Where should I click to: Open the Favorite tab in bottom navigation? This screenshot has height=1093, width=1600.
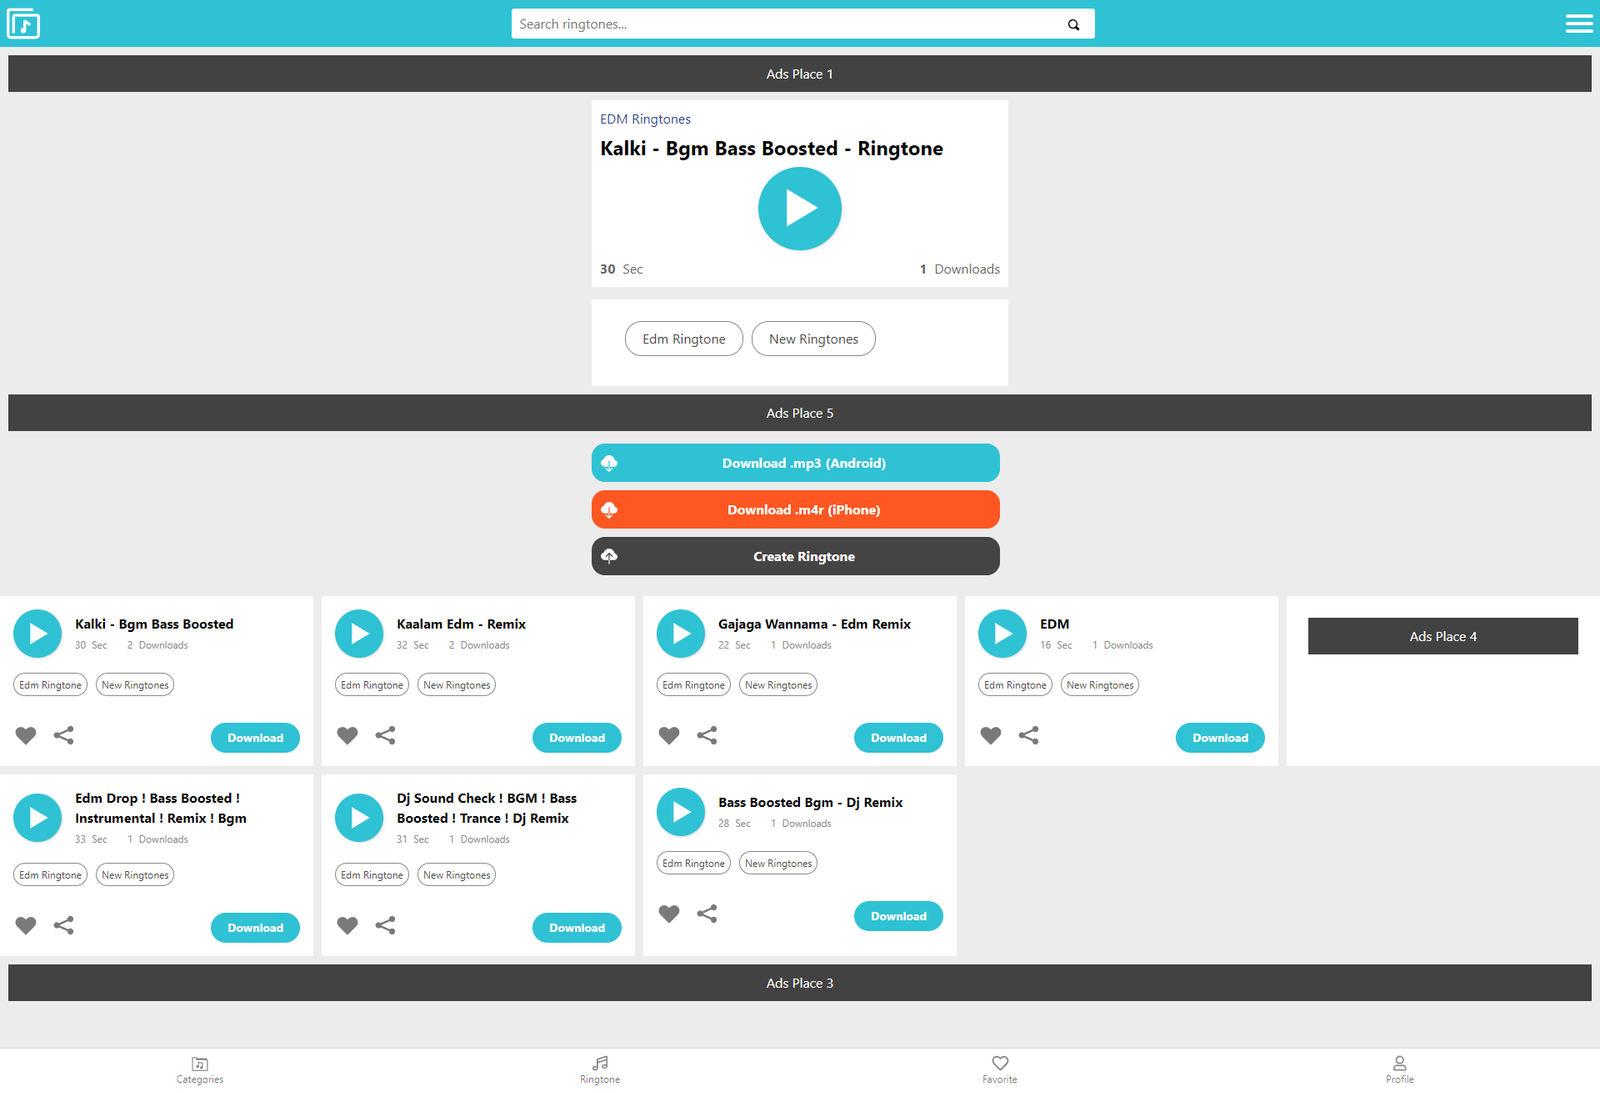point(999,1069)
